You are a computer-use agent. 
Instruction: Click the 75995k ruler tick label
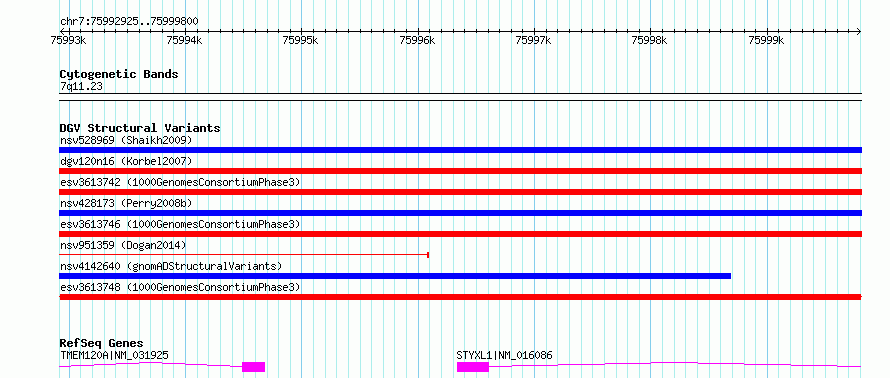(x=301, y=40)
